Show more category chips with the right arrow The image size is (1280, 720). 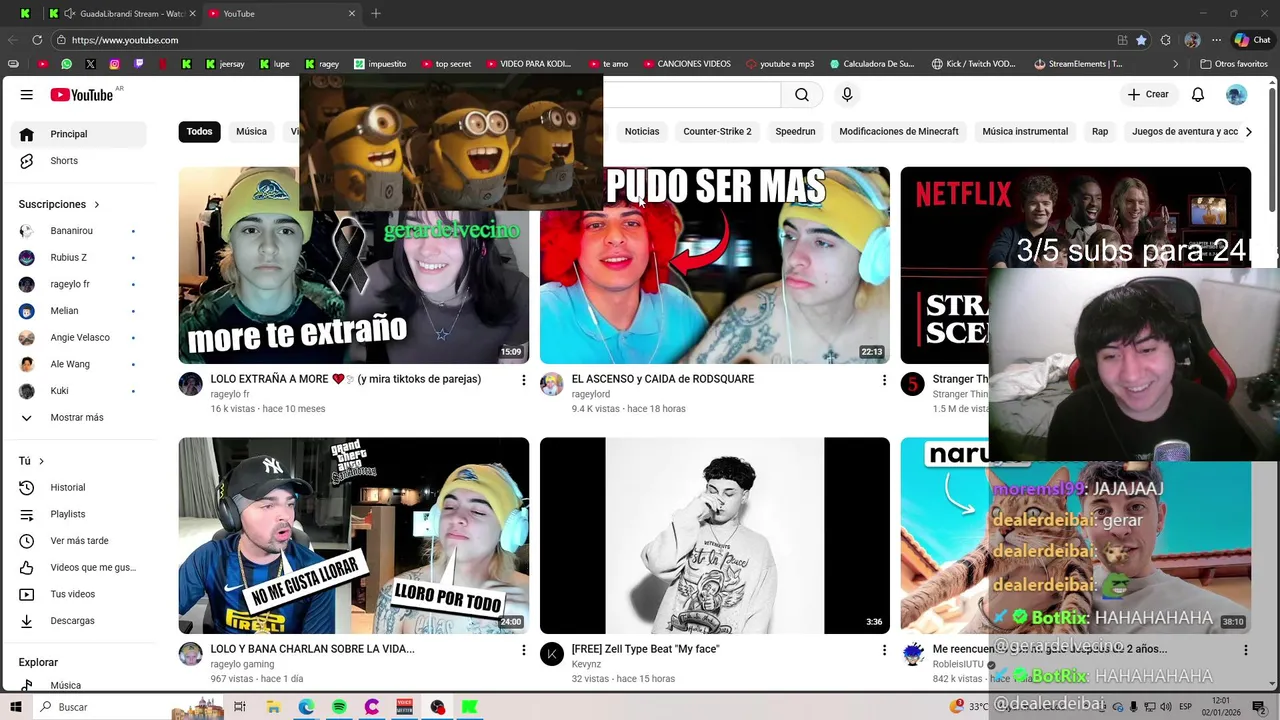click(1248, 132)
